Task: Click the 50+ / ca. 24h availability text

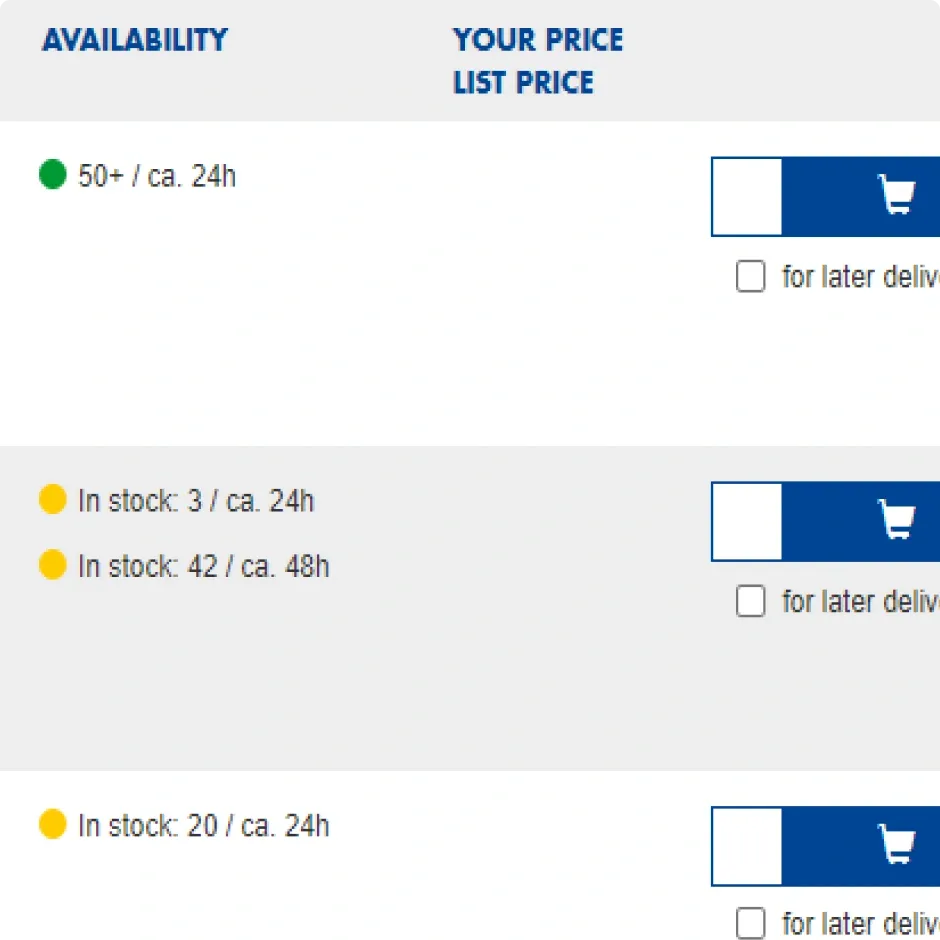Action: pyautogui.click(x=157, y=177)
